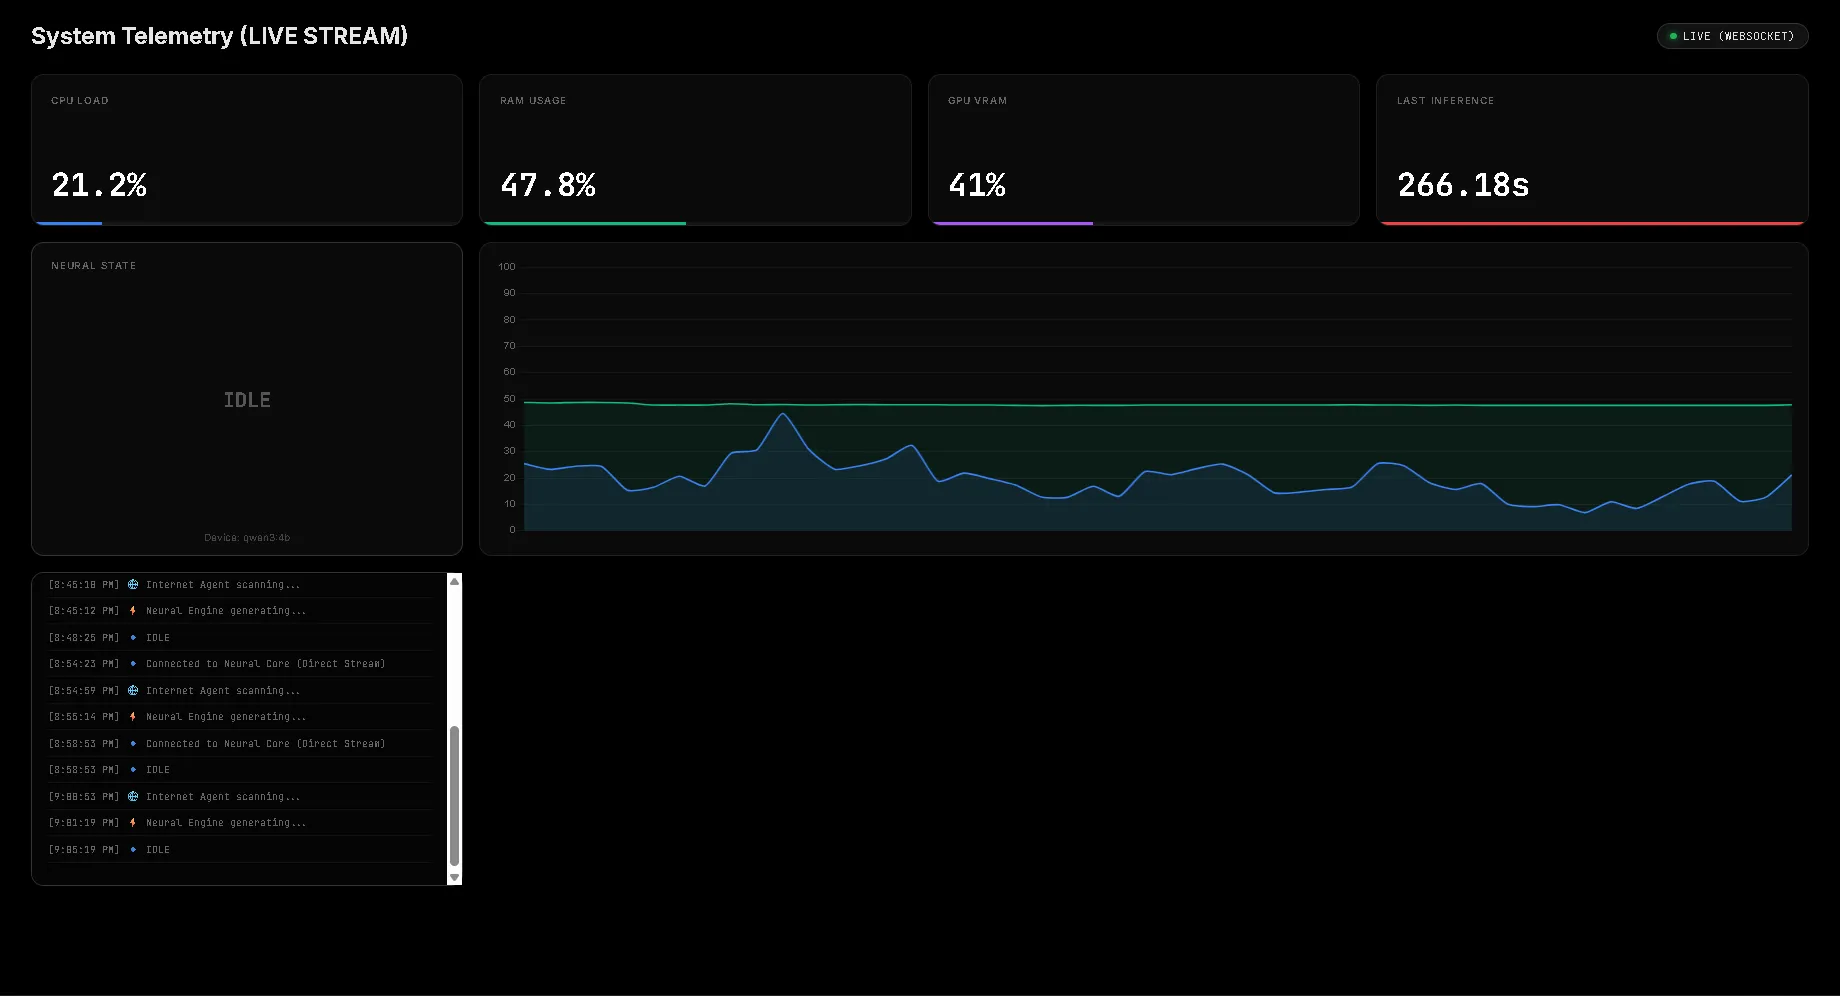
Task: Click the blue line peak in the telemetry chart
Action: click(x=784, y=413)
